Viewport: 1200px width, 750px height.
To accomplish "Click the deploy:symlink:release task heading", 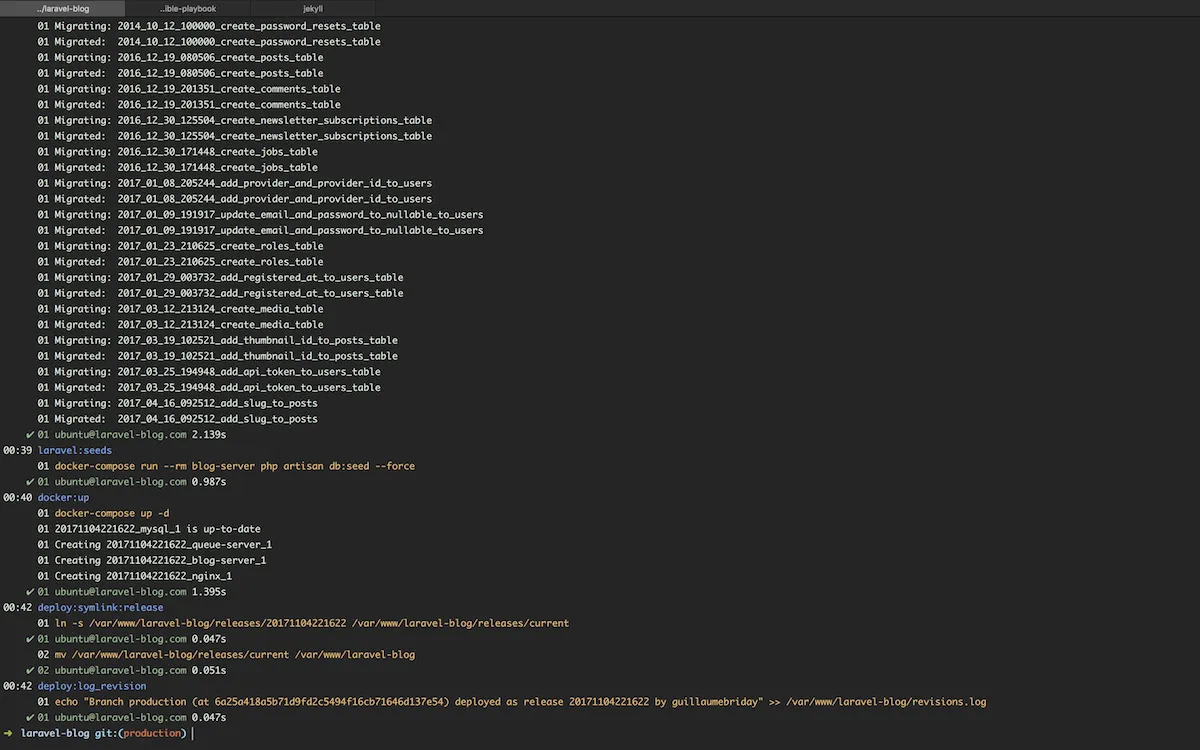I will click(101, 607).
